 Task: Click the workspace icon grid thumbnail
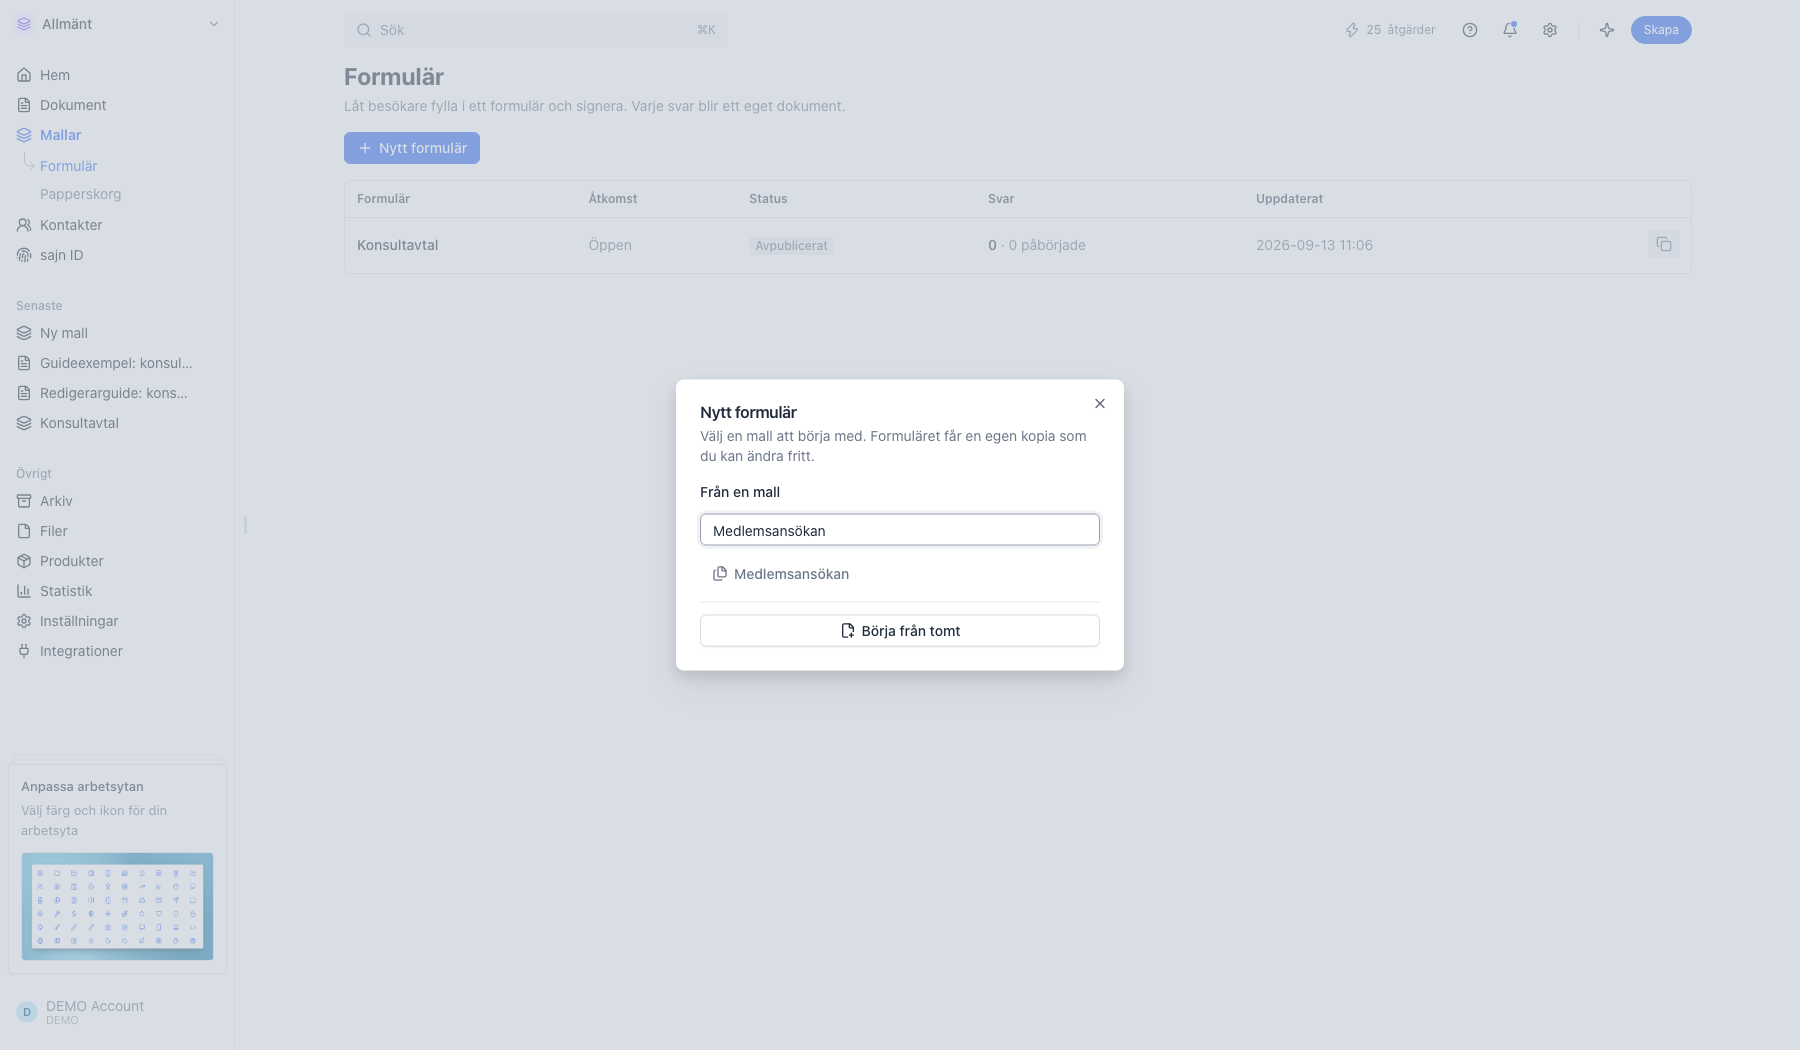click(x=117, y=906)
